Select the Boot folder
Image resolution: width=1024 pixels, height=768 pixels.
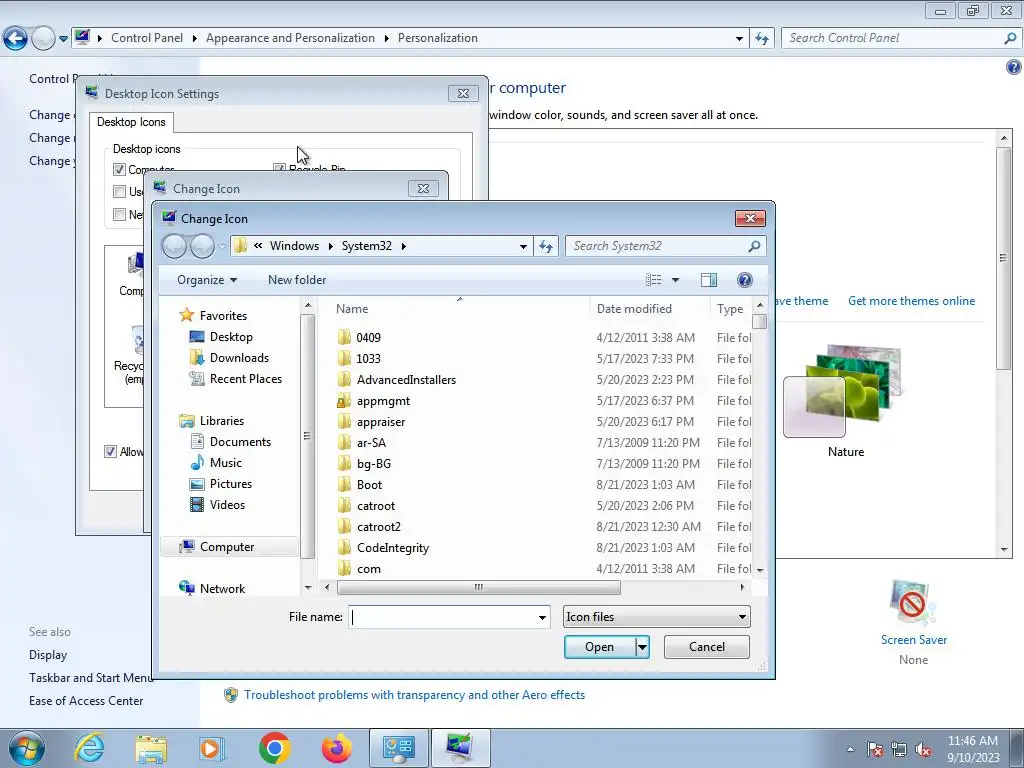tap(369, 485)
